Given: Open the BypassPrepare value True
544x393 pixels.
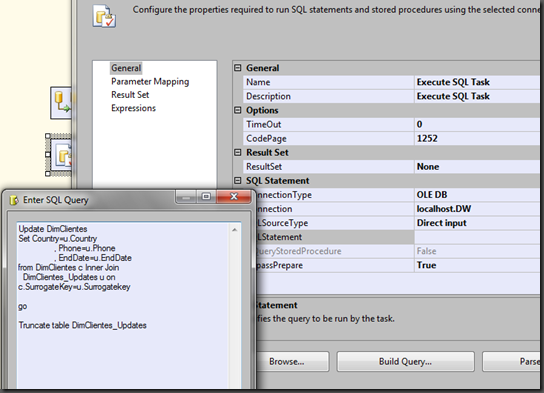Looking at the screenshot, I should 477,265.
